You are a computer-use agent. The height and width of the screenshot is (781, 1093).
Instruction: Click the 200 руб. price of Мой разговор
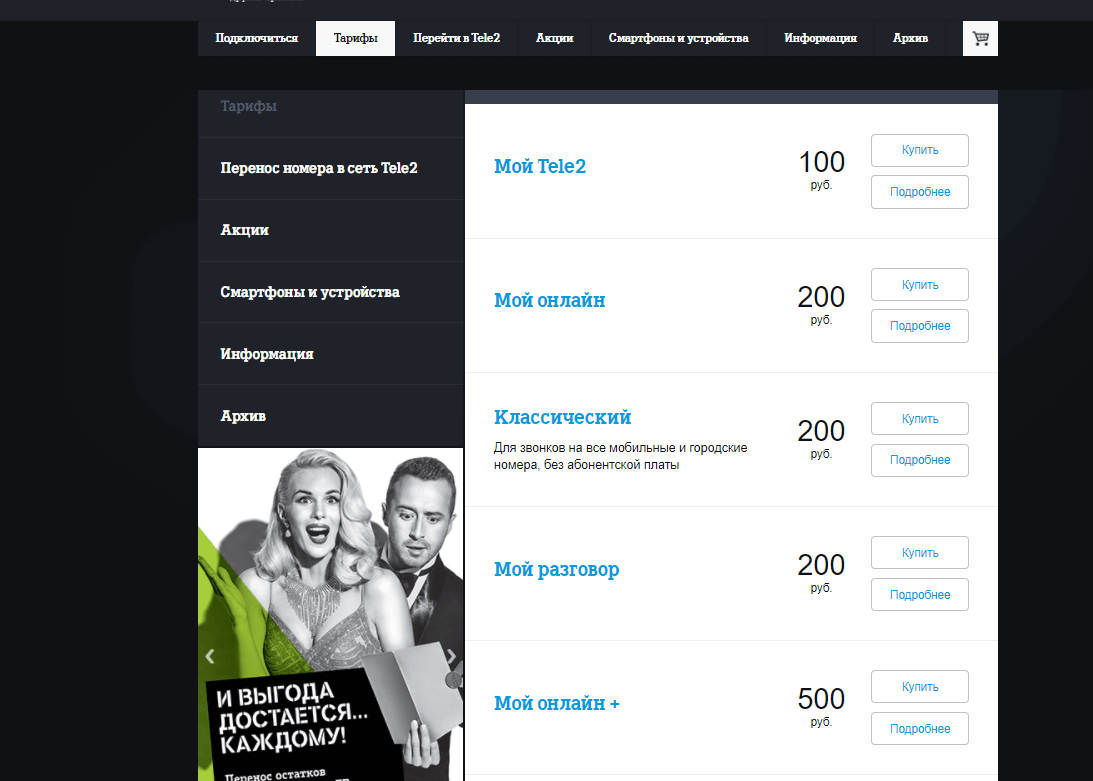coord(821,573)
